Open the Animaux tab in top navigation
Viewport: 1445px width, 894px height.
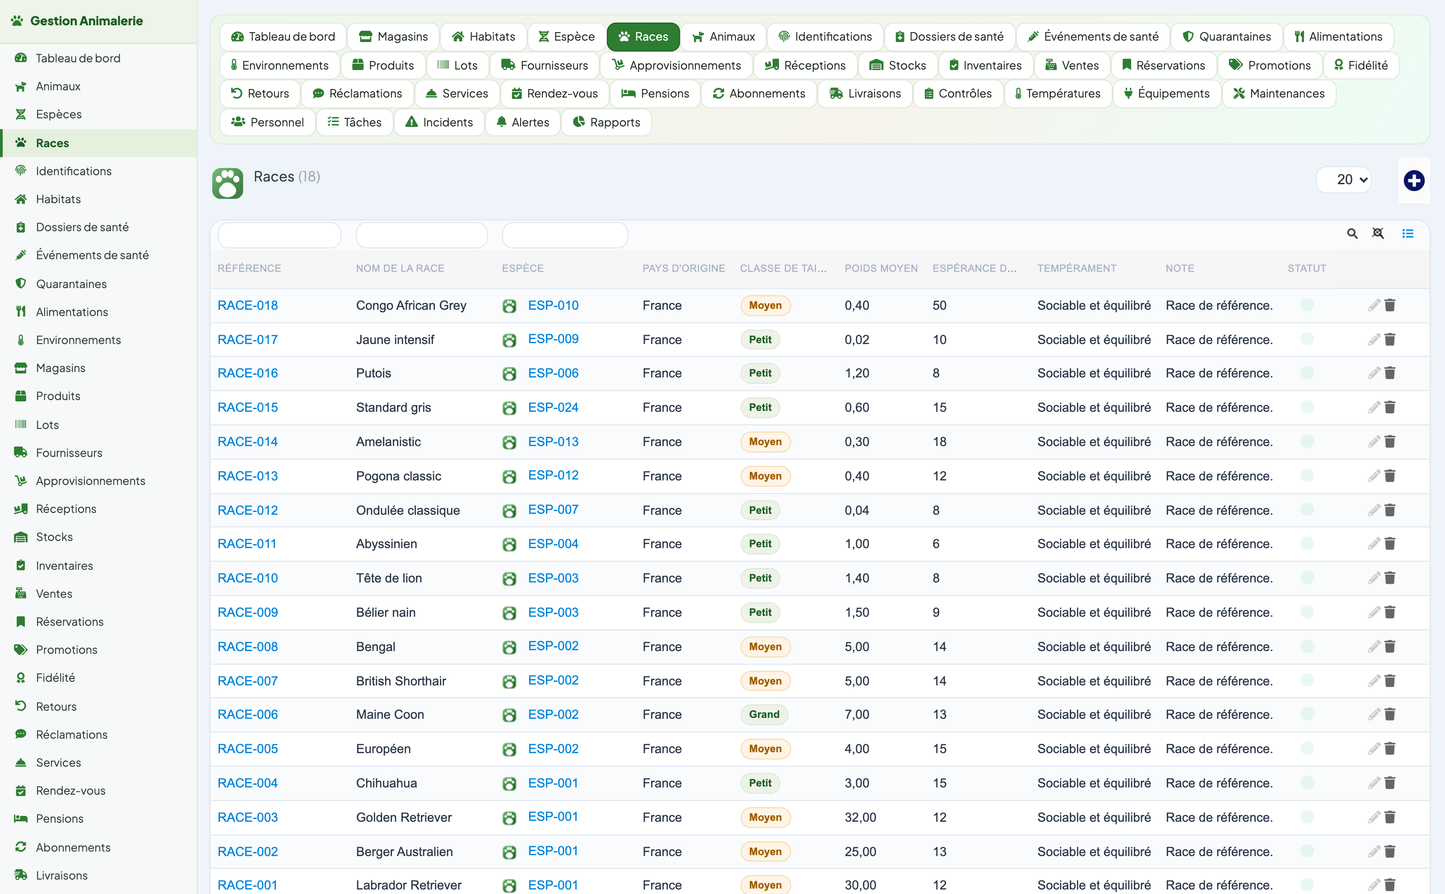pos(723,37)
